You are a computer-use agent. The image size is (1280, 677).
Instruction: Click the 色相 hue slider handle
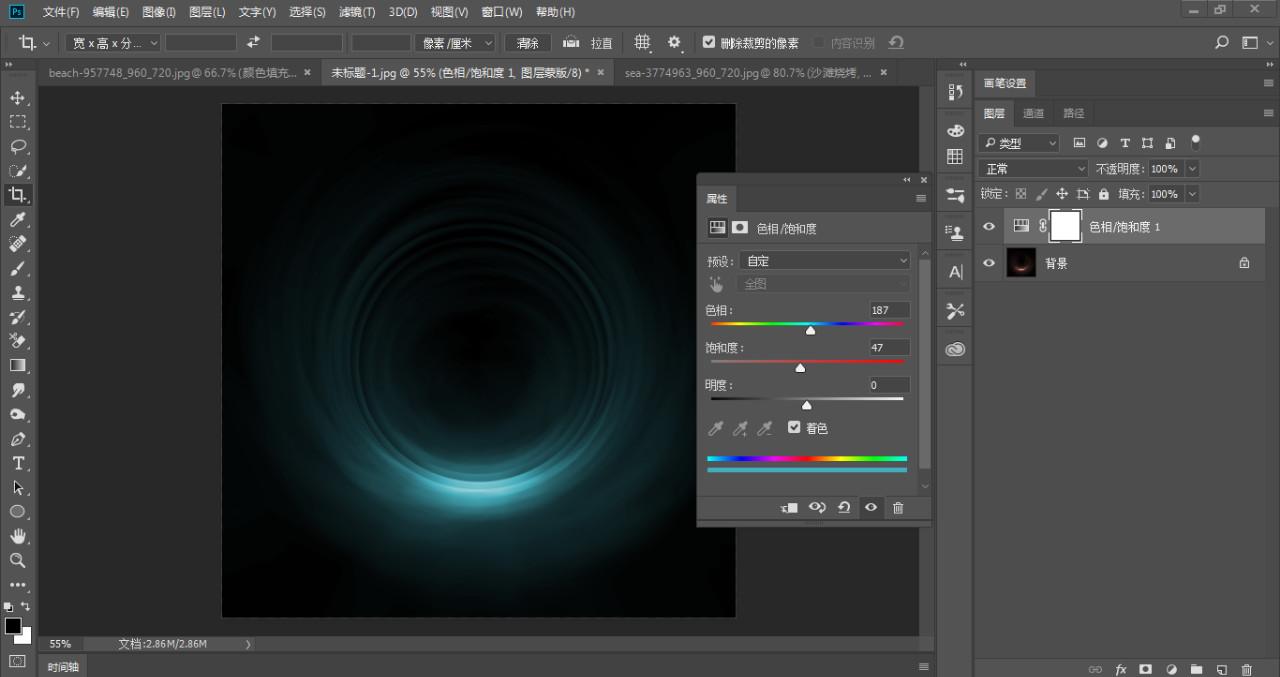click(x=810, y=330)
